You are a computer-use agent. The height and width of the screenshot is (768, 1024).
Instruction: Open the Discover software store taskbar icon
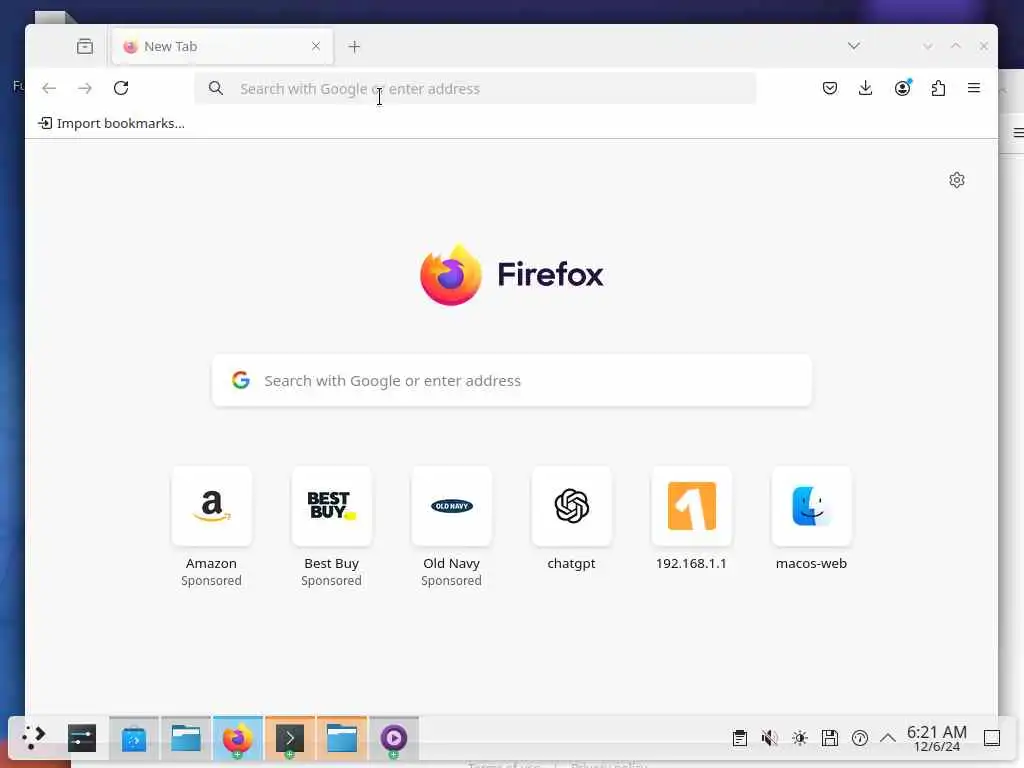click(x=134, y=738)
